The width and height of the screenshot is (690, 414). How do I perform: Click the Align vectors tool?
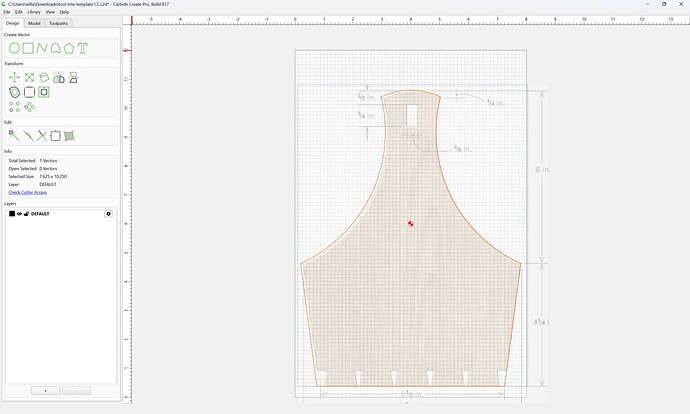[73, 77]
